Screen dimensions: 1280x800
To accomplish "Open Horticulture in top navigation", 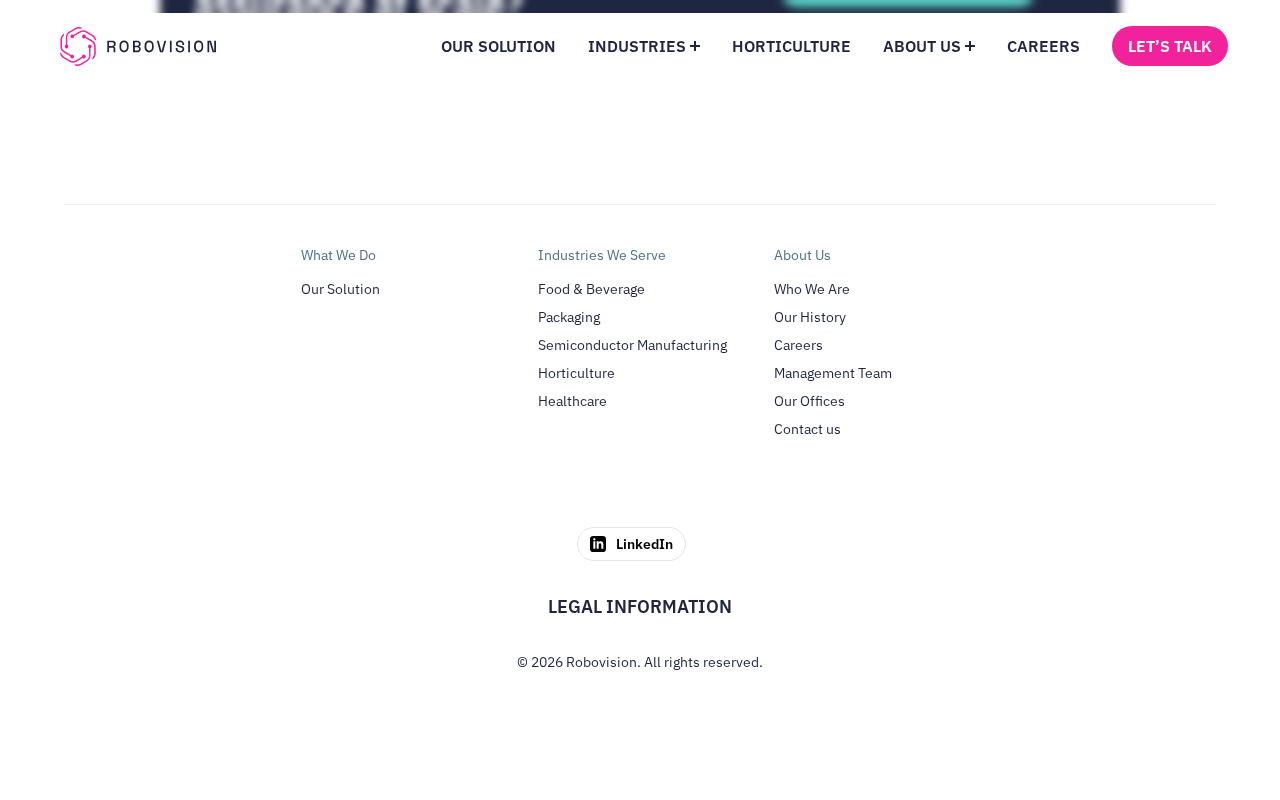I will pos(791,46).
